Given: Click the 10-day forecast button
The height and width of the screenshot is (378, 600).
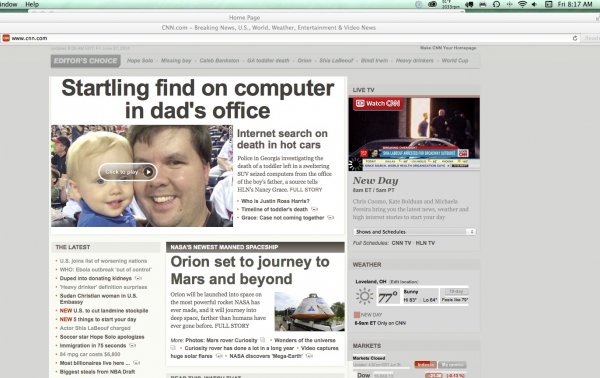Looking at the screenshot, I should click(x=456, y=292).
